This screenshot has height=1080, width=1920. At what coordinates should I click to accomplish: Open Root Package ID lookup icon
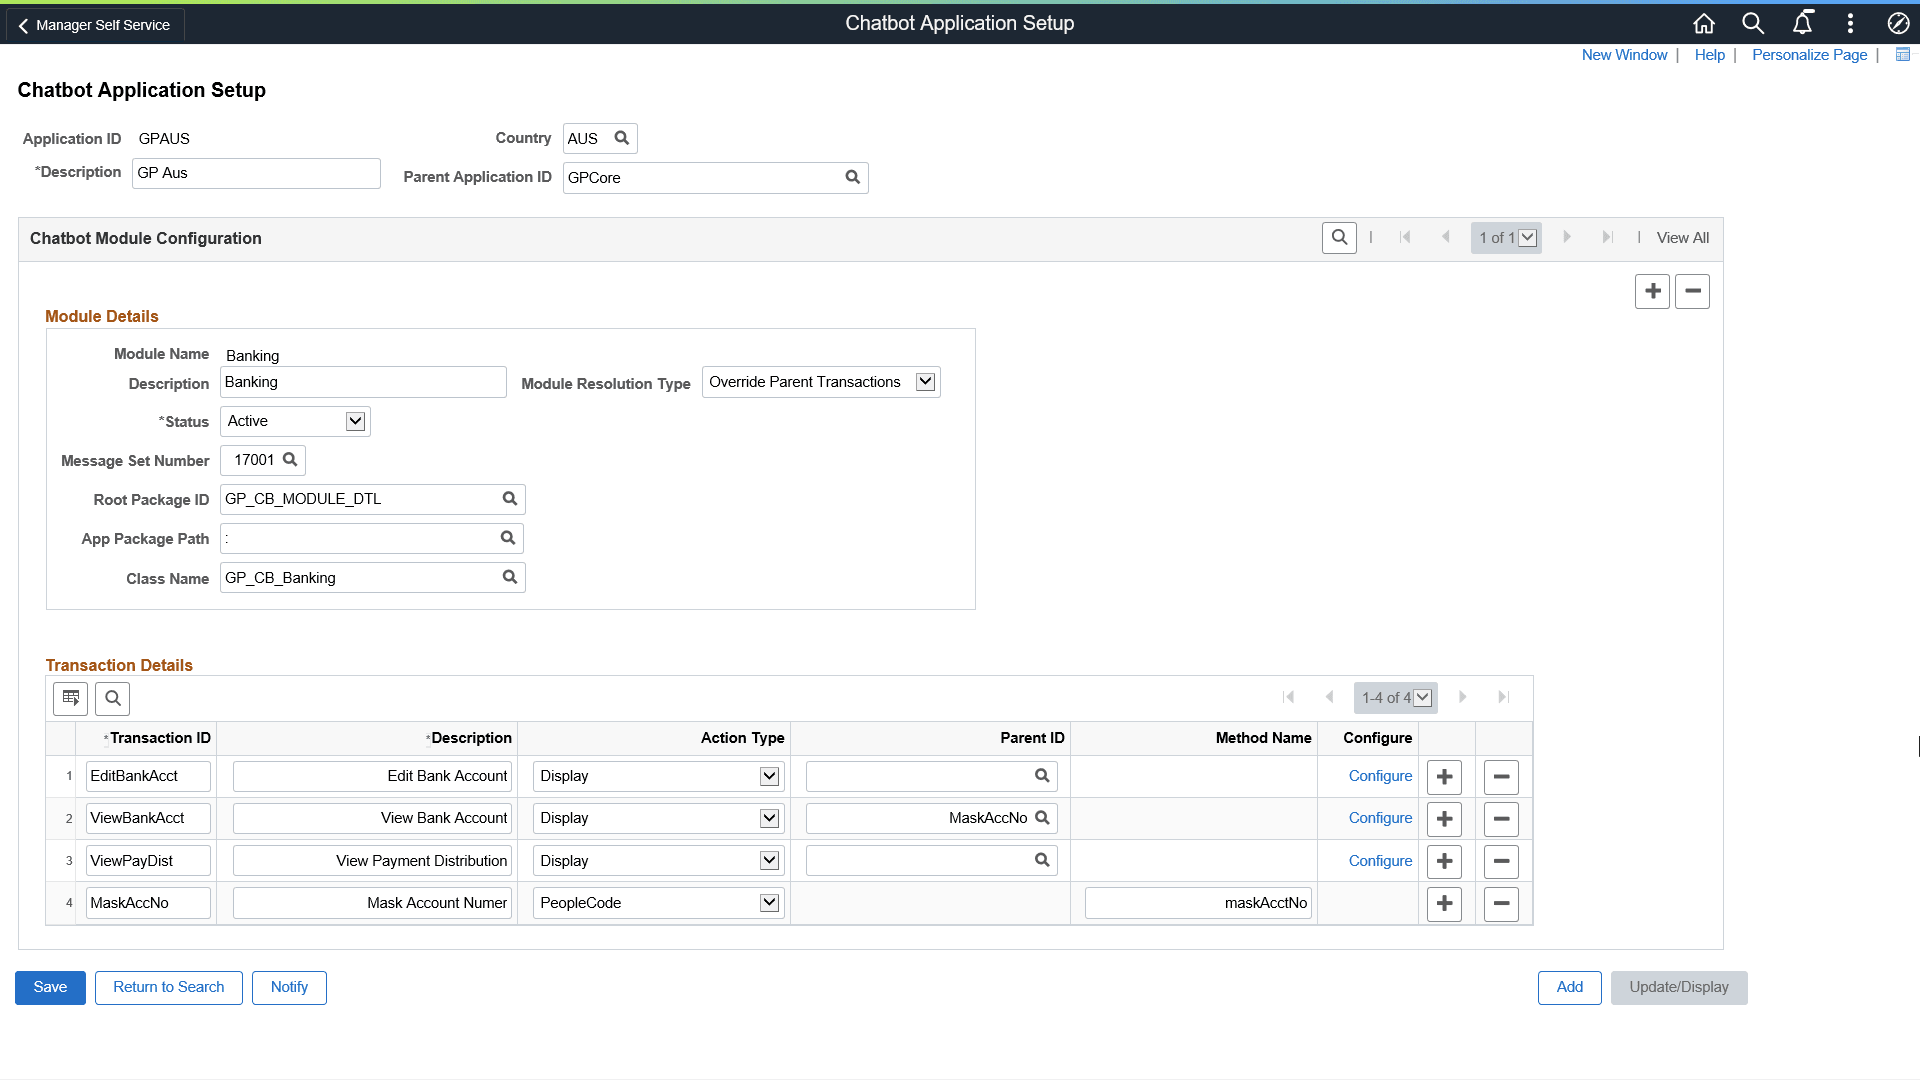tap(510, 498)
